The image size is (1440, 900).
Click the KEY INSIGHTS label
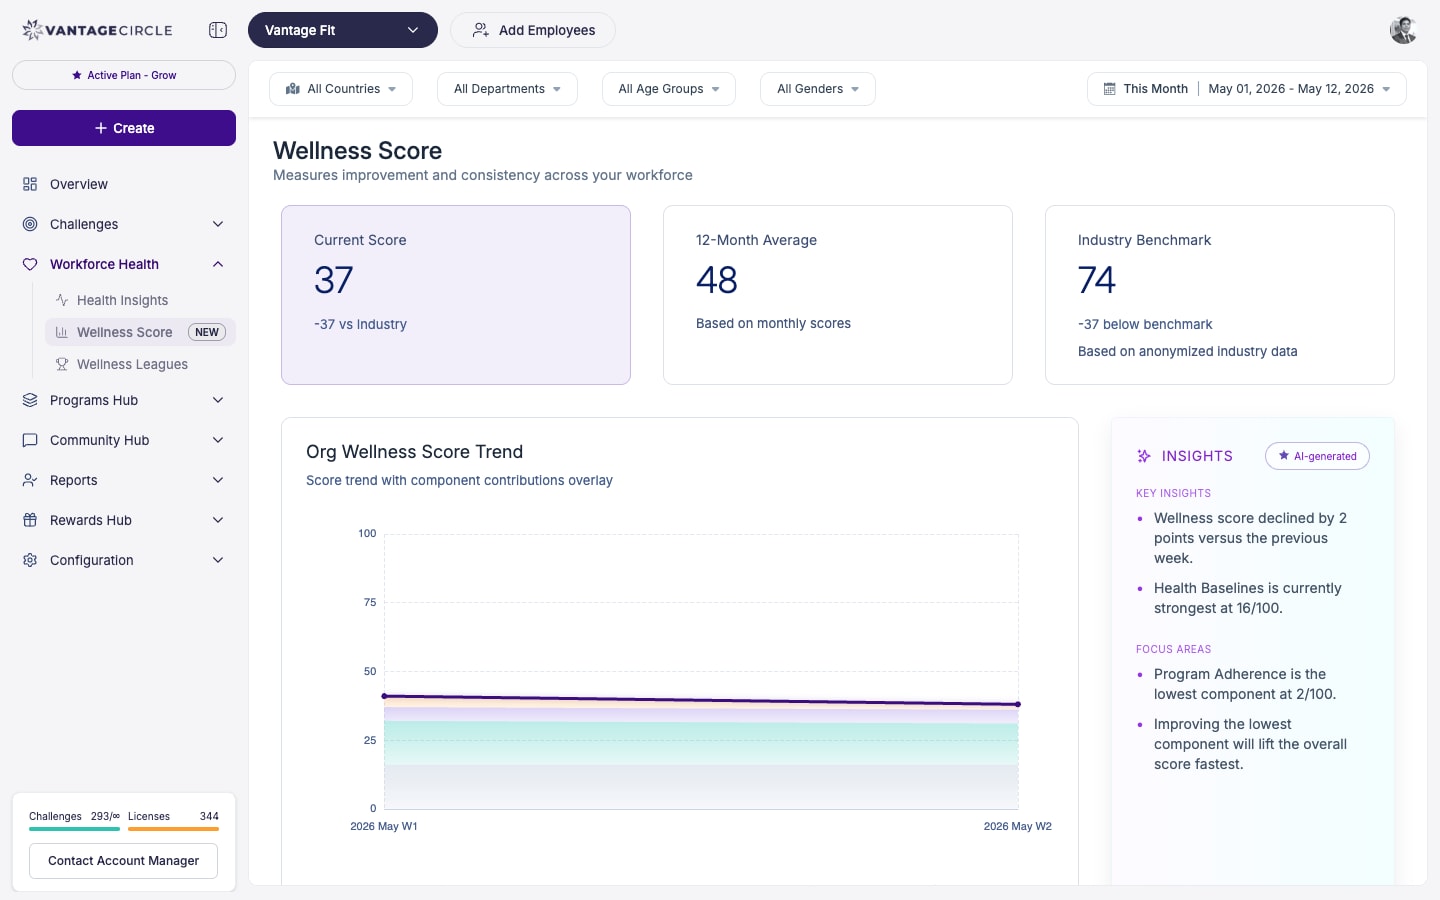click(1173, 493)
